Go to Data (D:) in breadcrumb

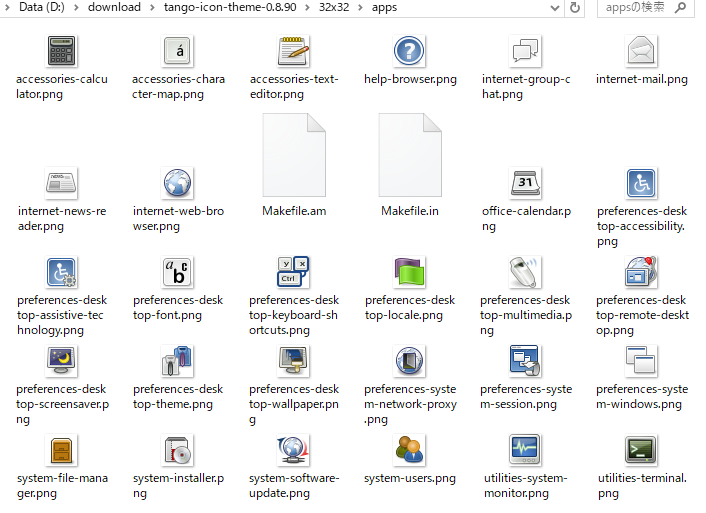coord(41,7)
